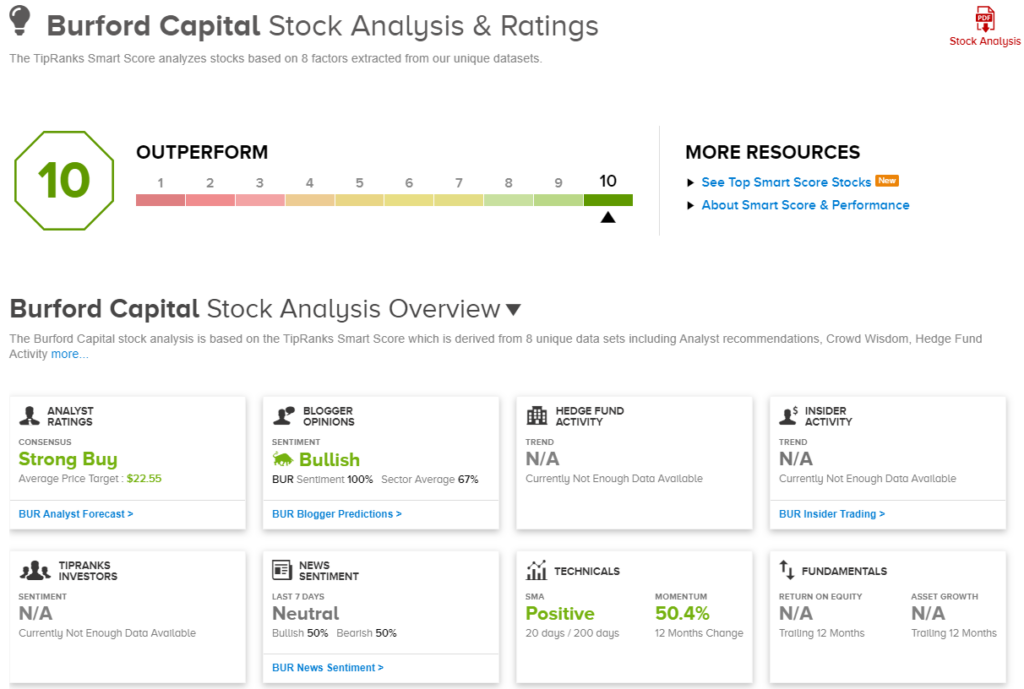Open the BUR Analyst Forecast link
The height and width of the screenshot is (689, 1024).
76,514
